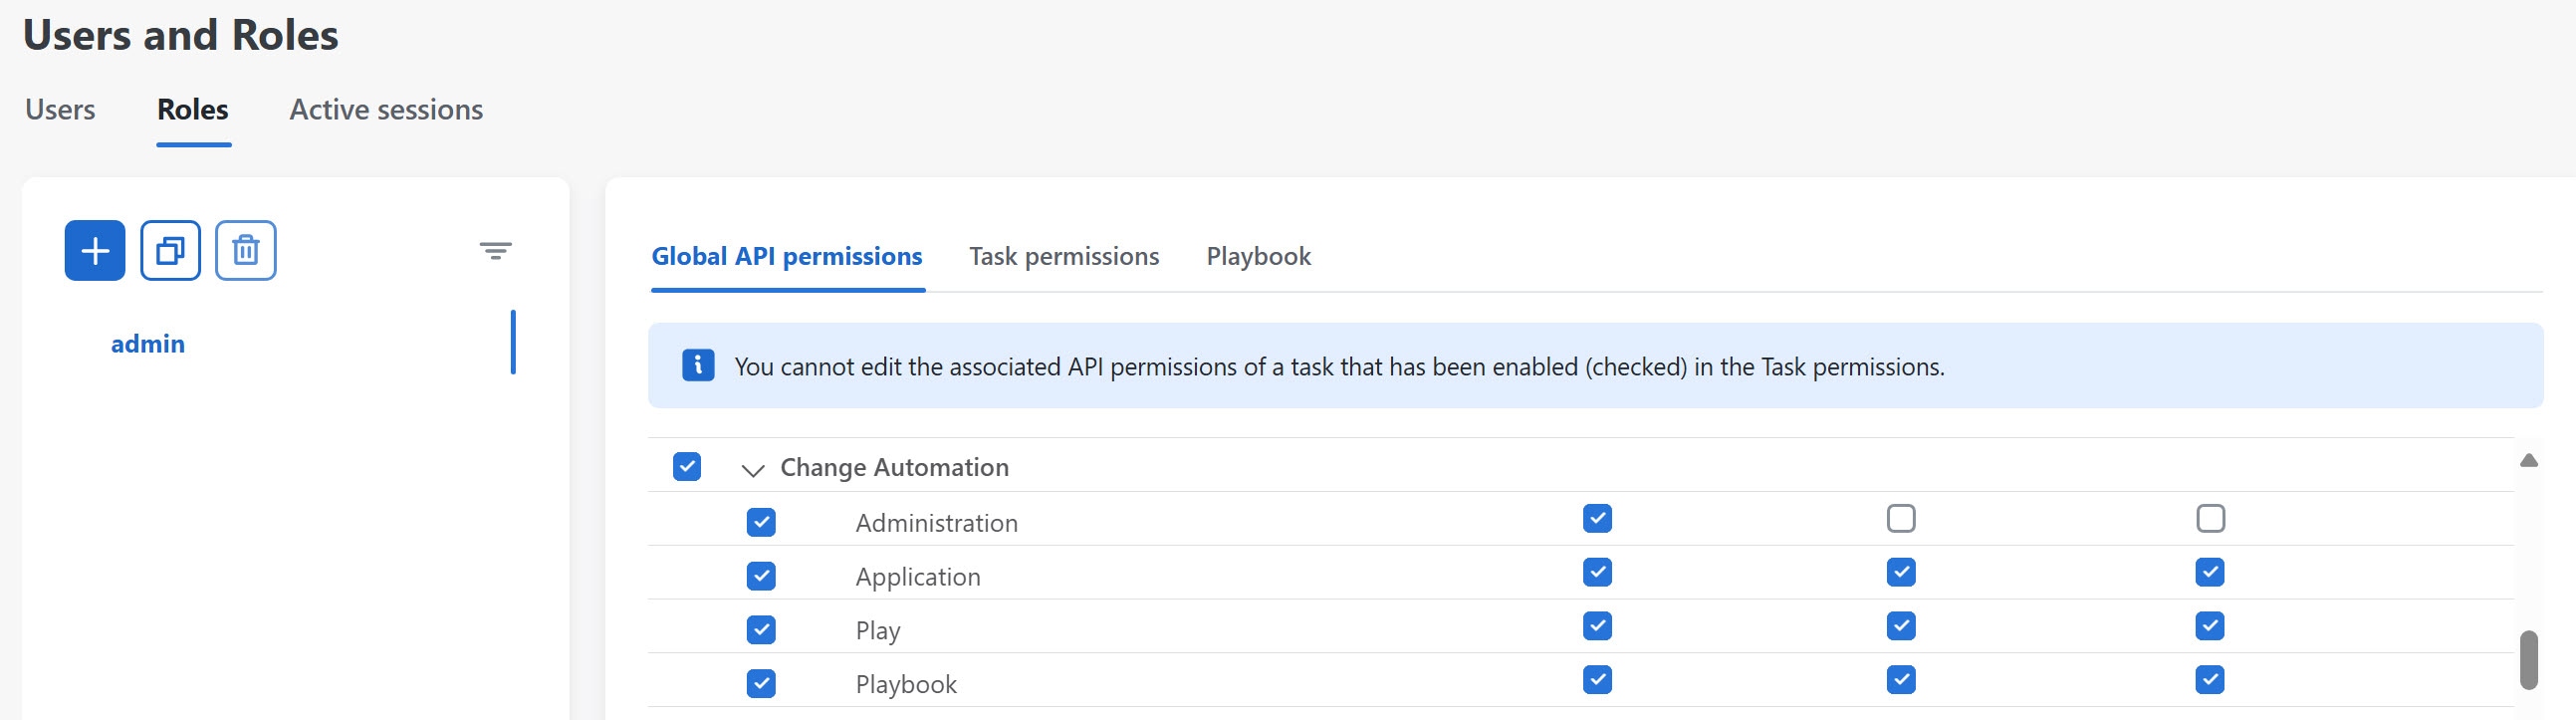This screenshot has height=720, width=2576.
Task: Click the permissions list scrollbar thumb
Action: (2529, 660)
